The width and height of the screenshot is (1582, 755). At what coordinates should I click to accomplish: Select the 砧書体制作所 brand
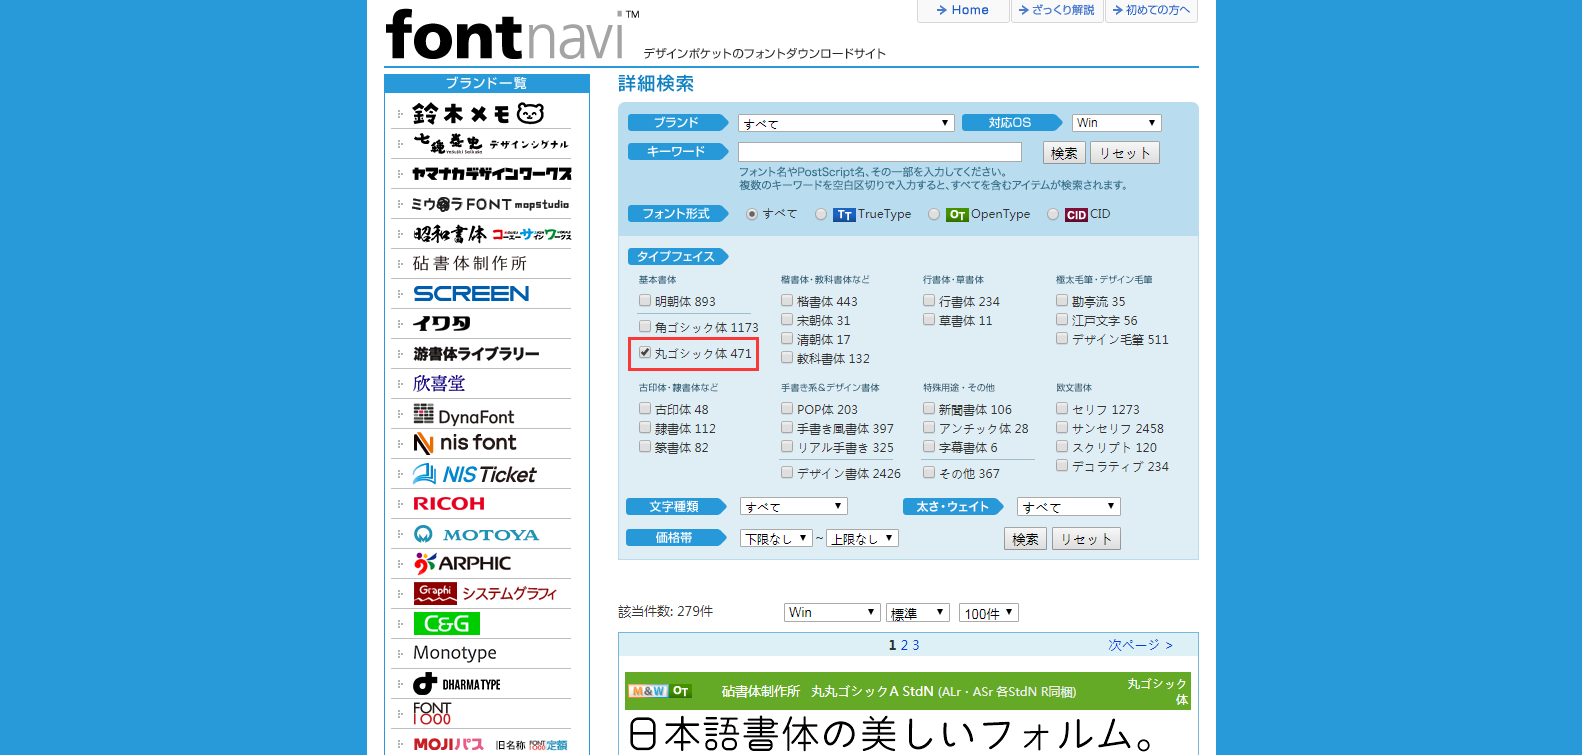pyautogui.click(x=470, y=264)
